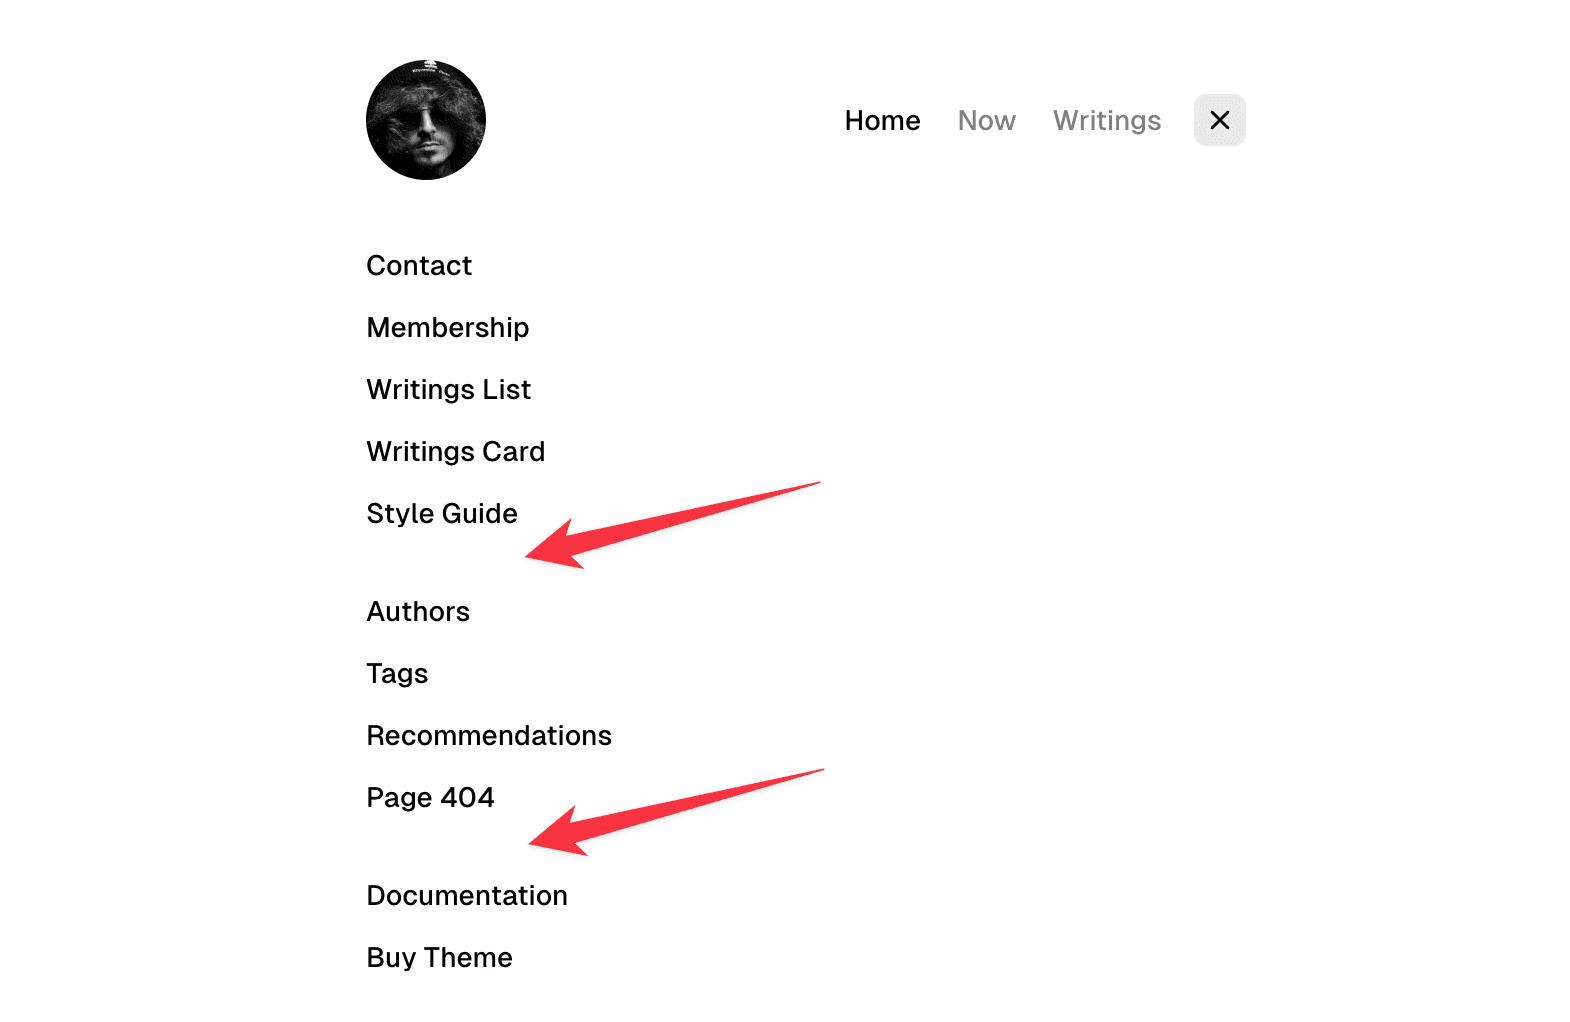Open the Style Guide
The image size is (1570, 1022).
point(441,513)
